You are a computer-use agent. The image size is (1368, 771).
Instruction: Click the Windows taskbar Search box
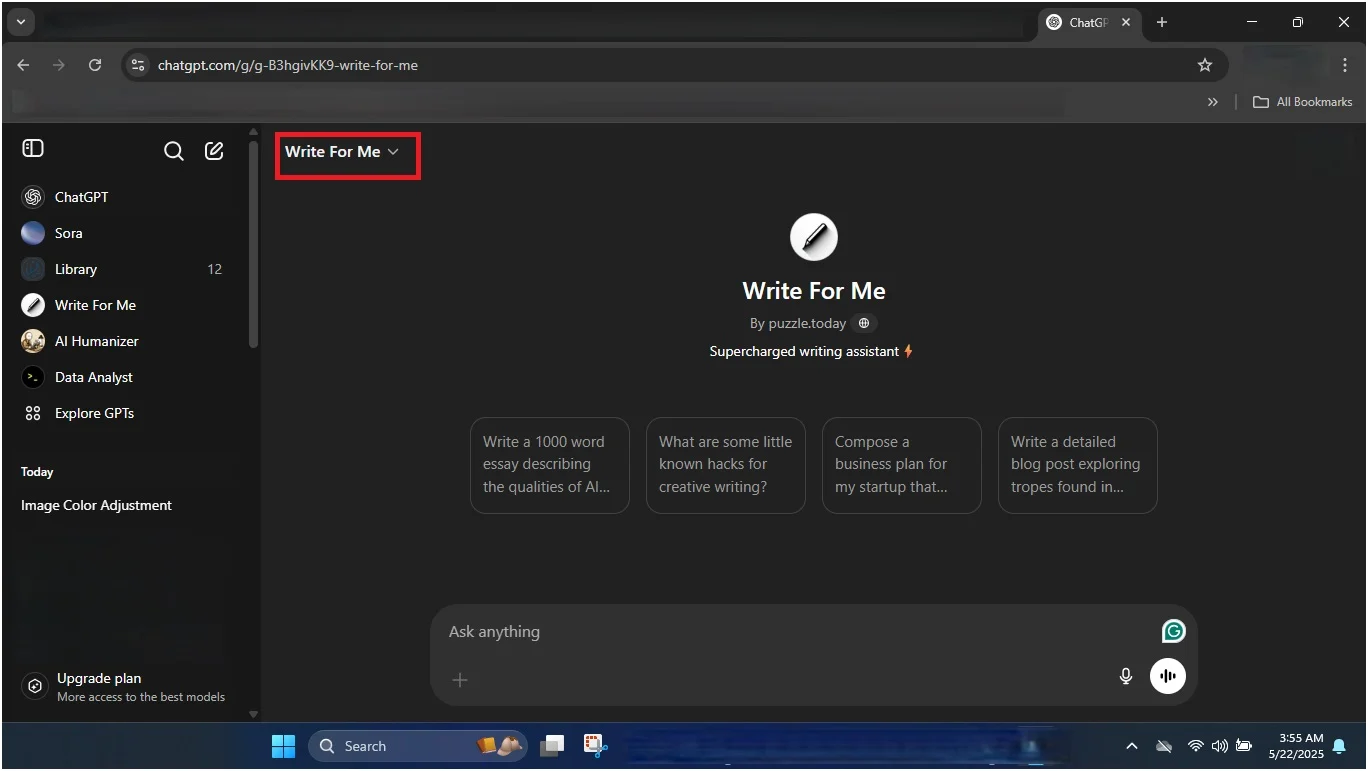tap(418, 746)
